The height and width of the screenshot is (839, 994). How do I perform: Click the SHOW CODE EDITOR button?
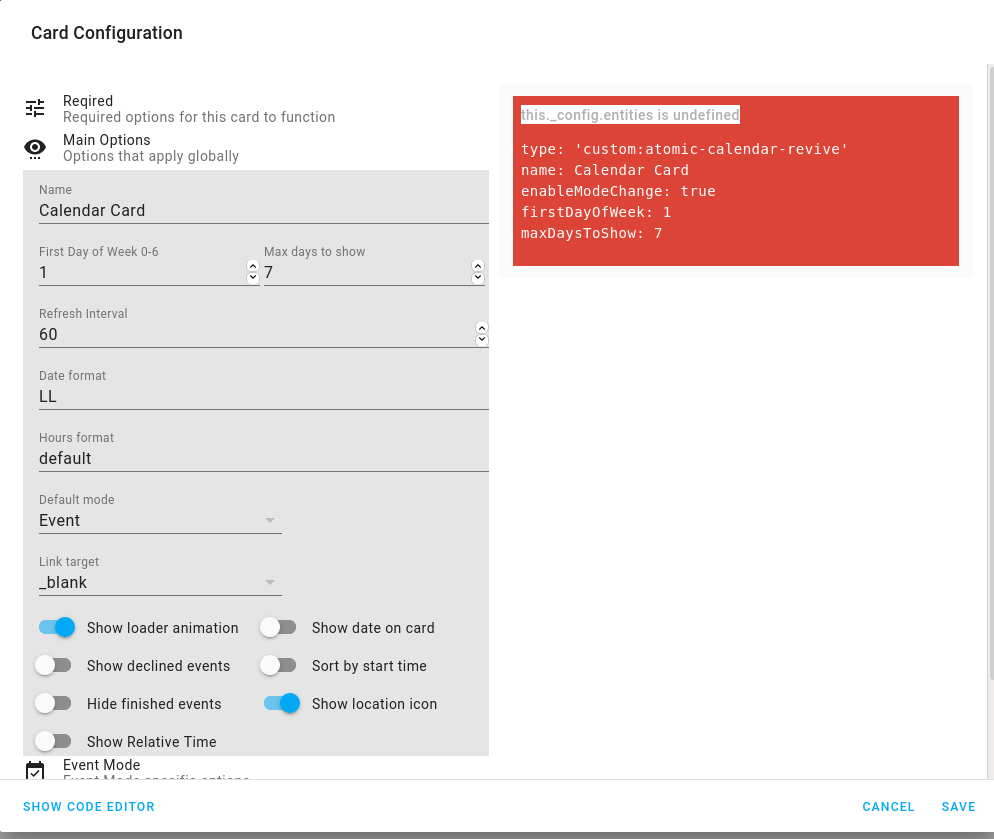tap(88, 807)
